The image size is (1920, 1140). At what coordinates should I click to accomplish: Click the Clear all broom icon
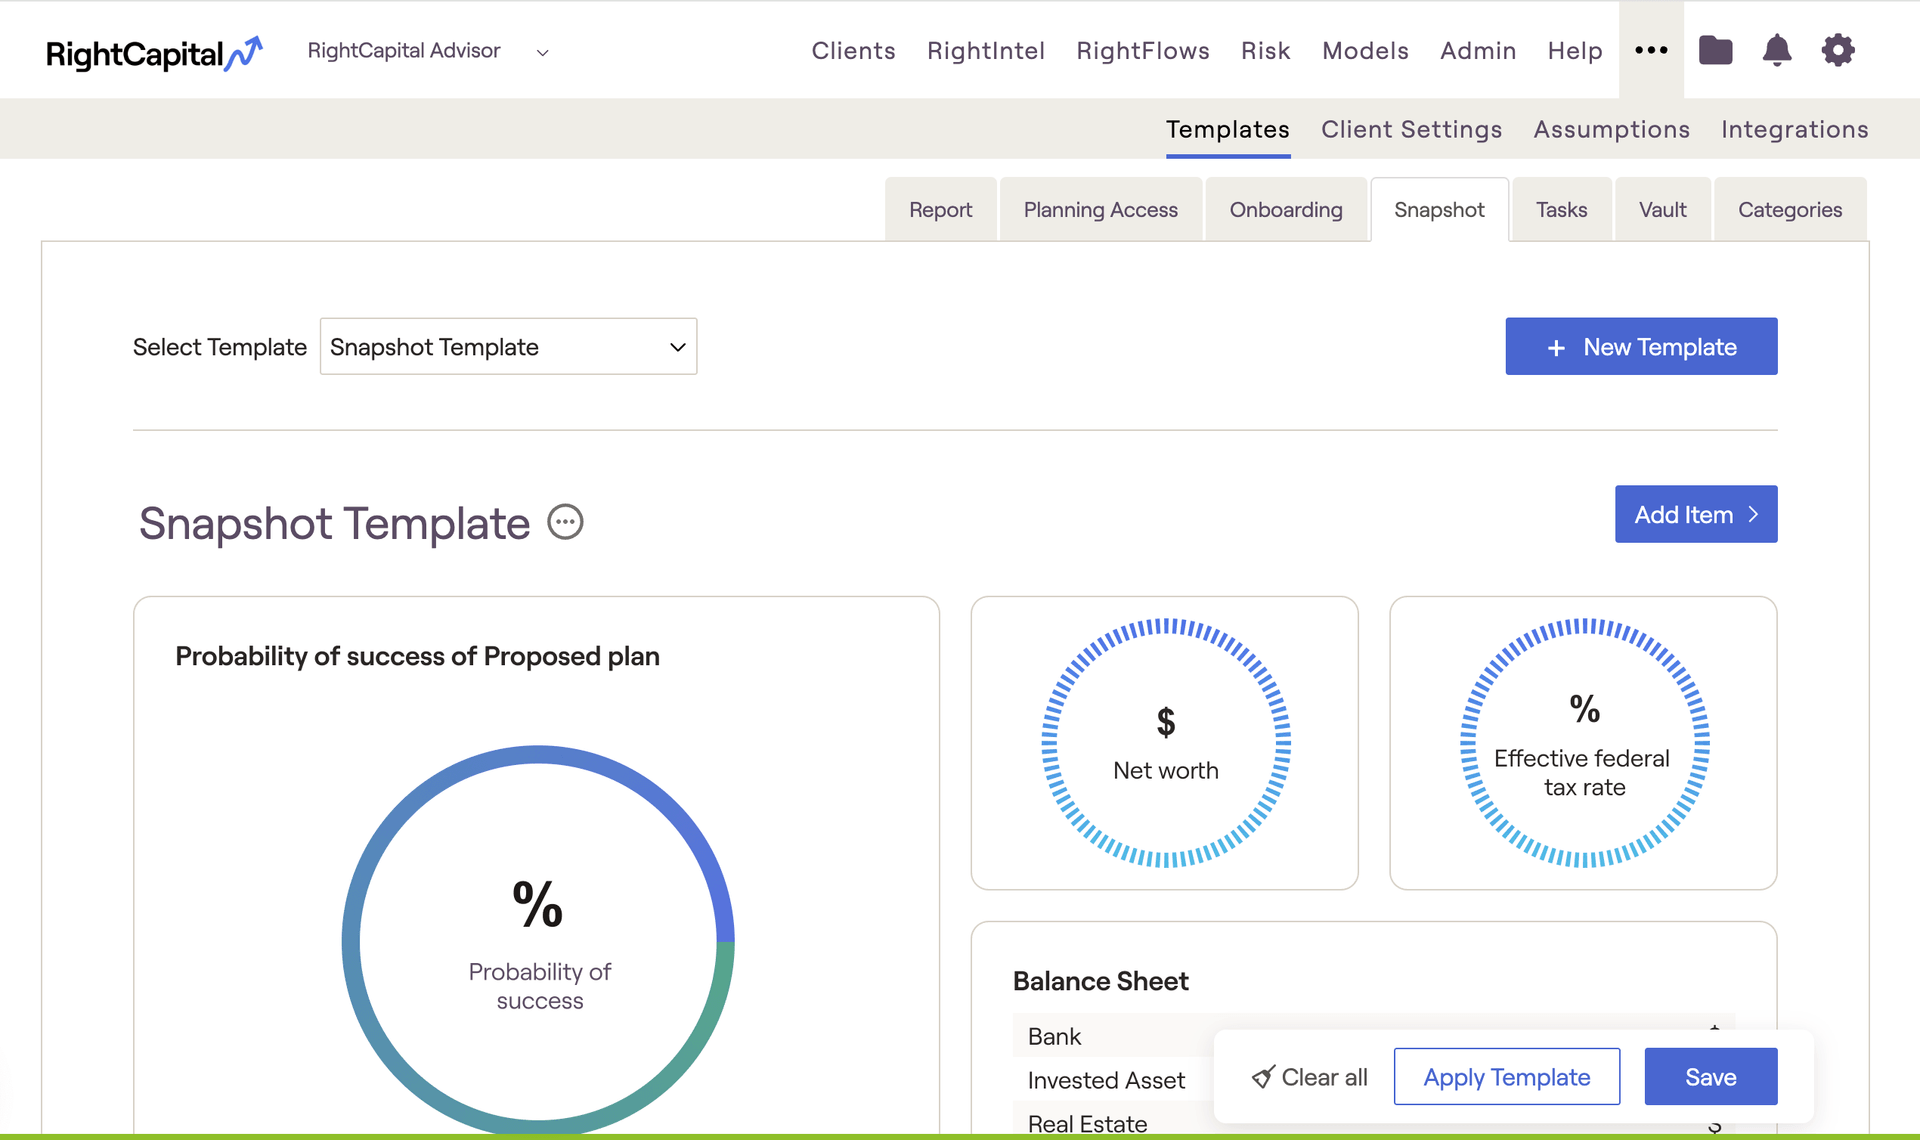point(1263,1077)
